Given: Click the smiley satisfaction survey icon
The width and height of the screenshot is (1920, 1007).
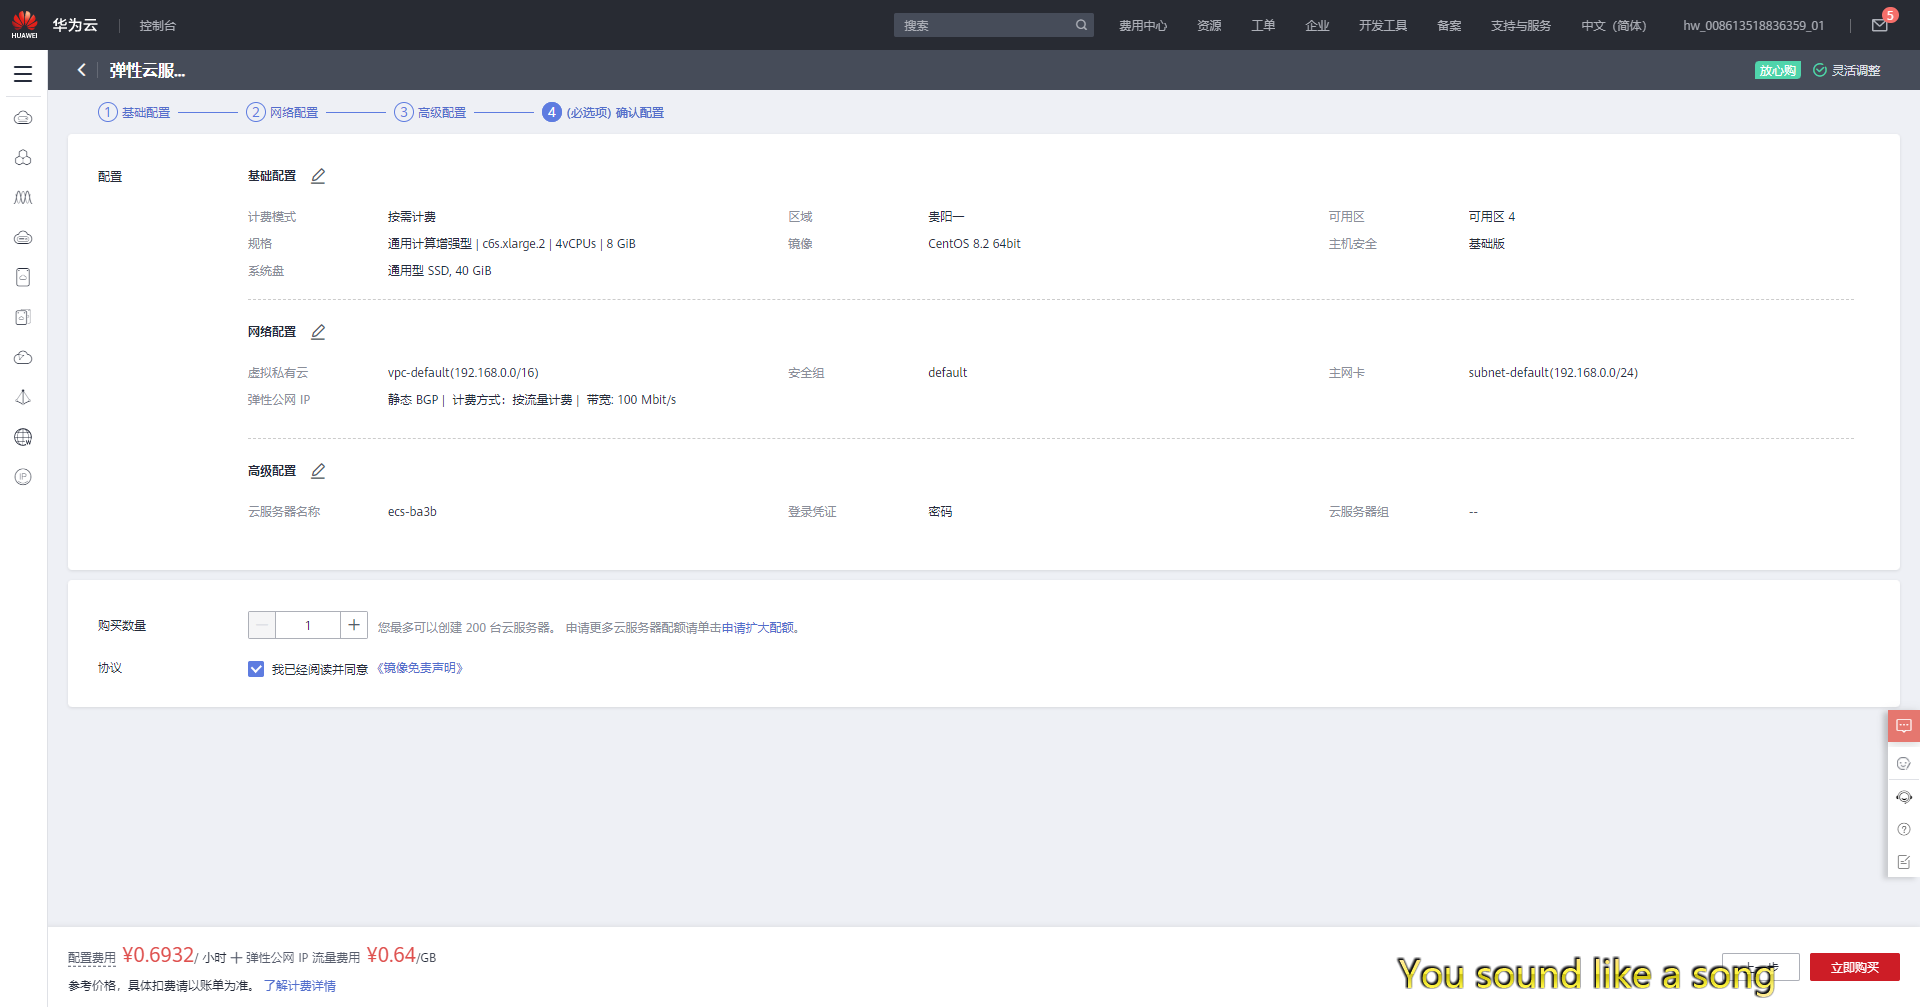Looking at the screenshot, I should tap(1904, 763).
